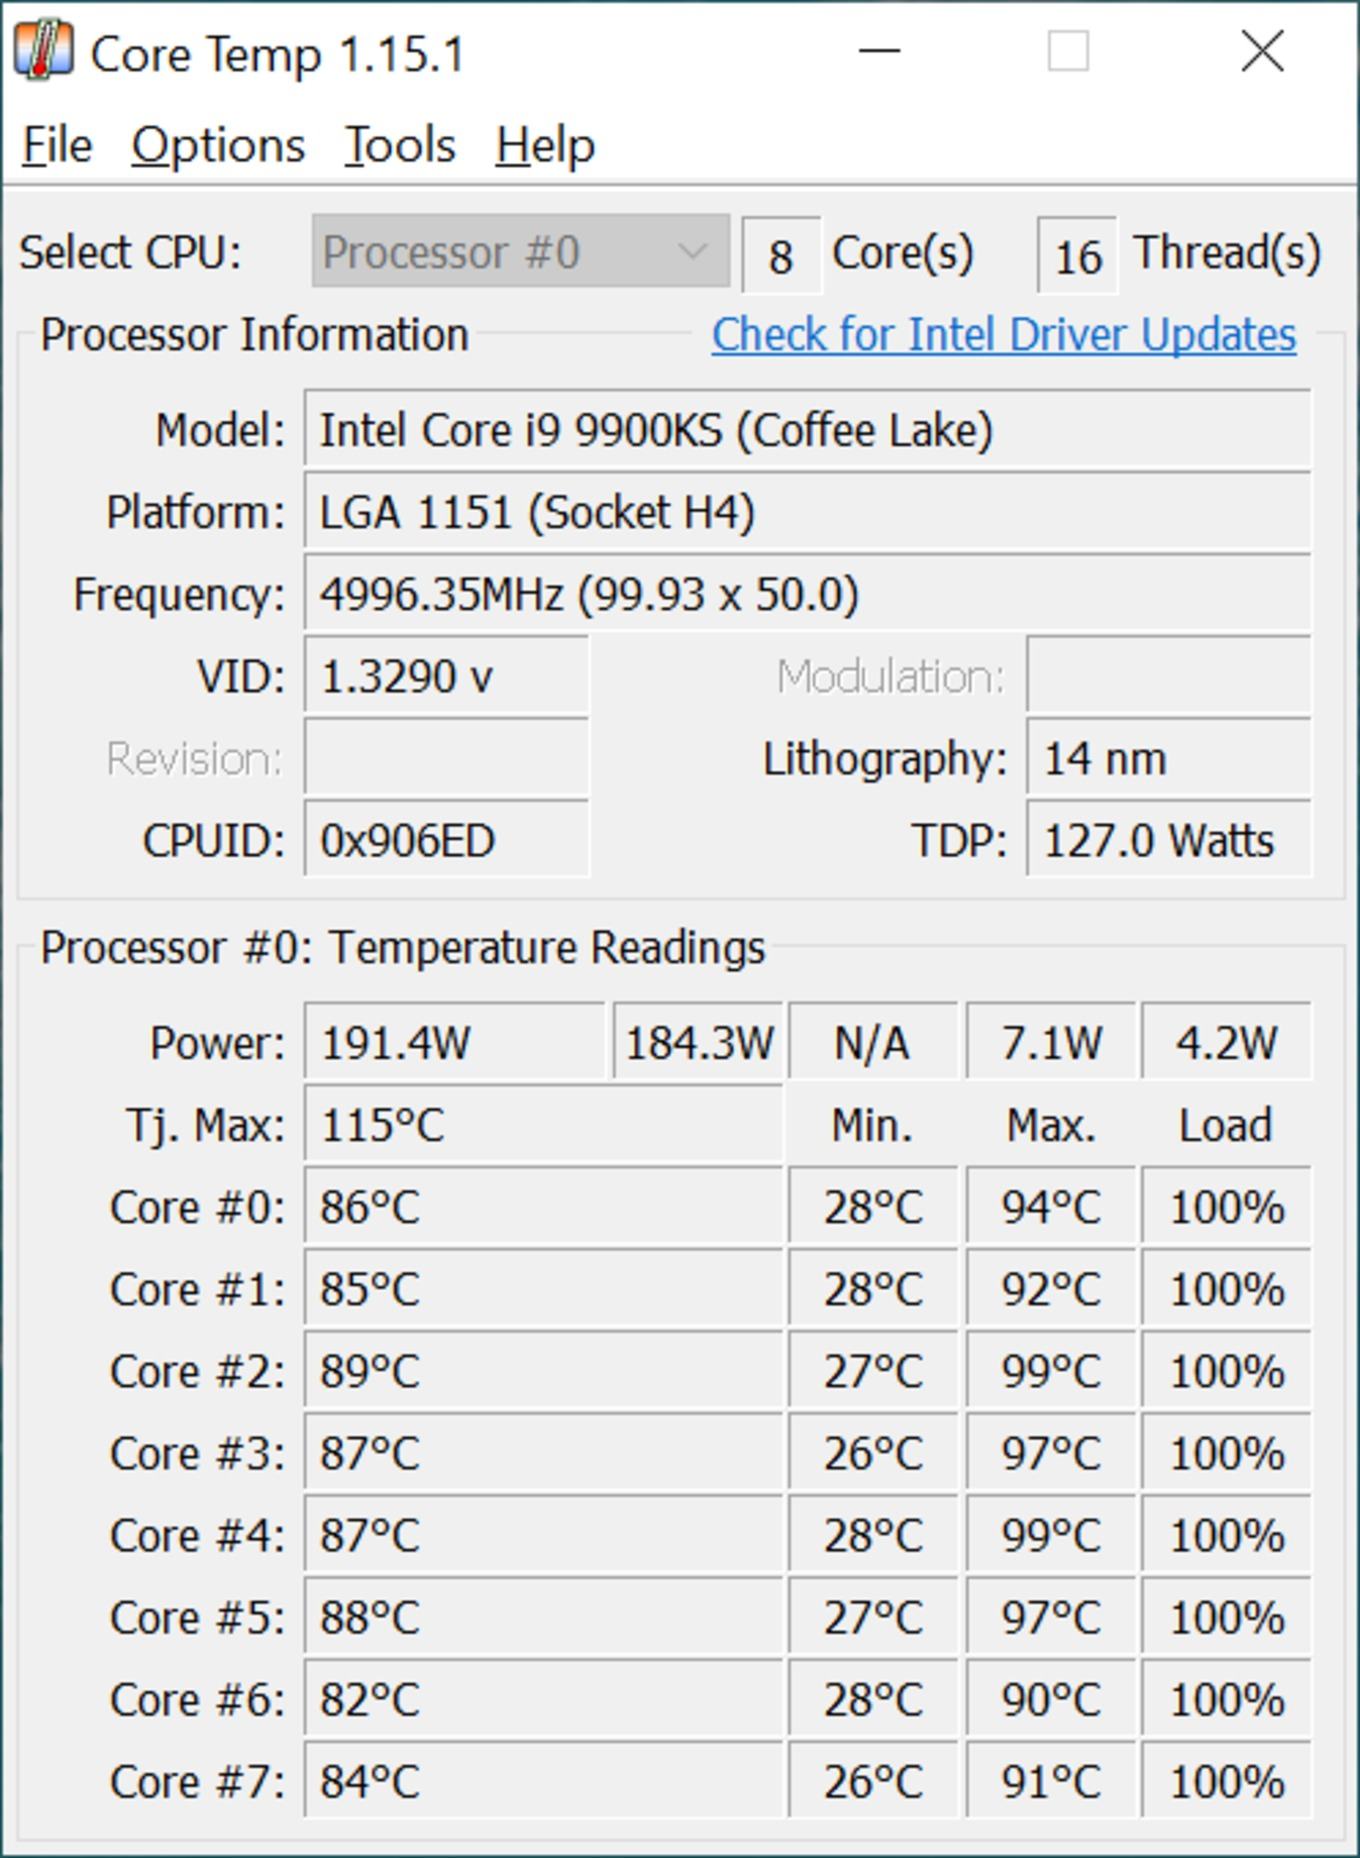Click Core #0 max temperature 94°C
This screenshot has height=1858, width=1360.
tap(1051, 1207)
